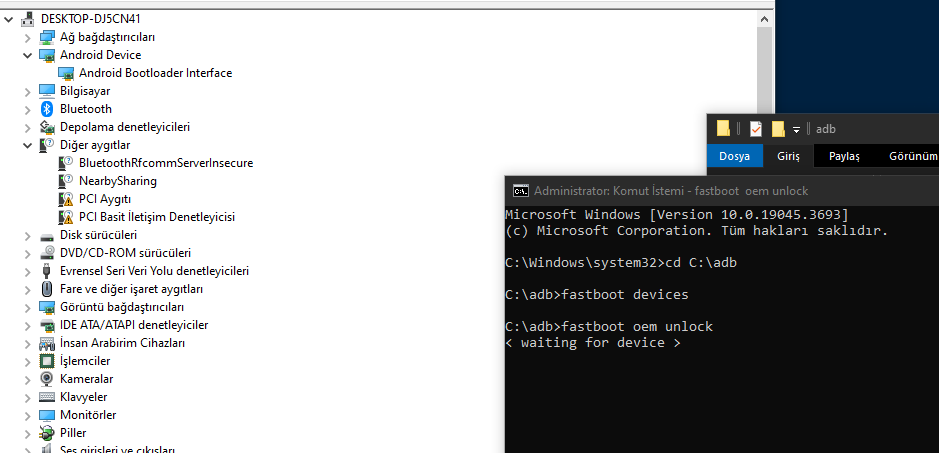Select the NearbySharing device entry
Screen dimensions: 939x453
click(117, 181)
